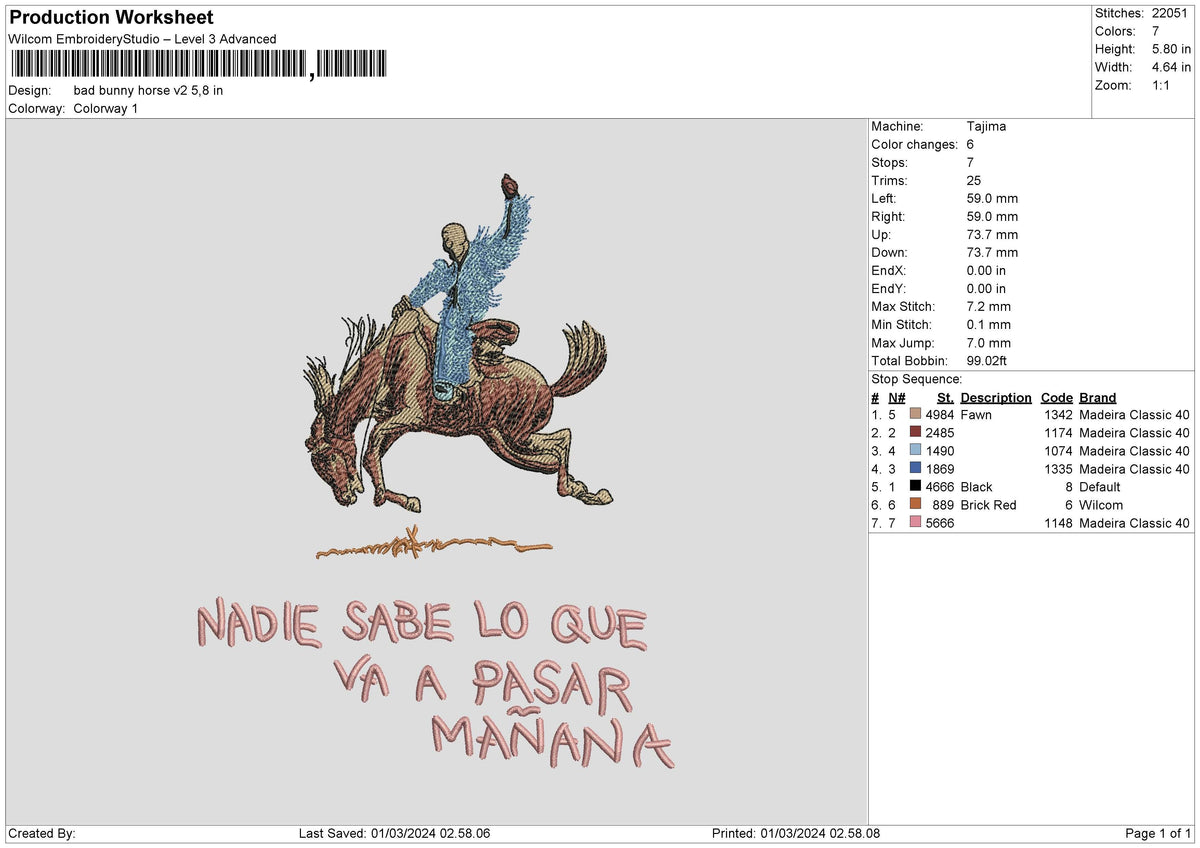The height and width of the screenshot is (848, 1200).
Task: Click the Machine value 'Tajima'
Action: click(986, 127)
